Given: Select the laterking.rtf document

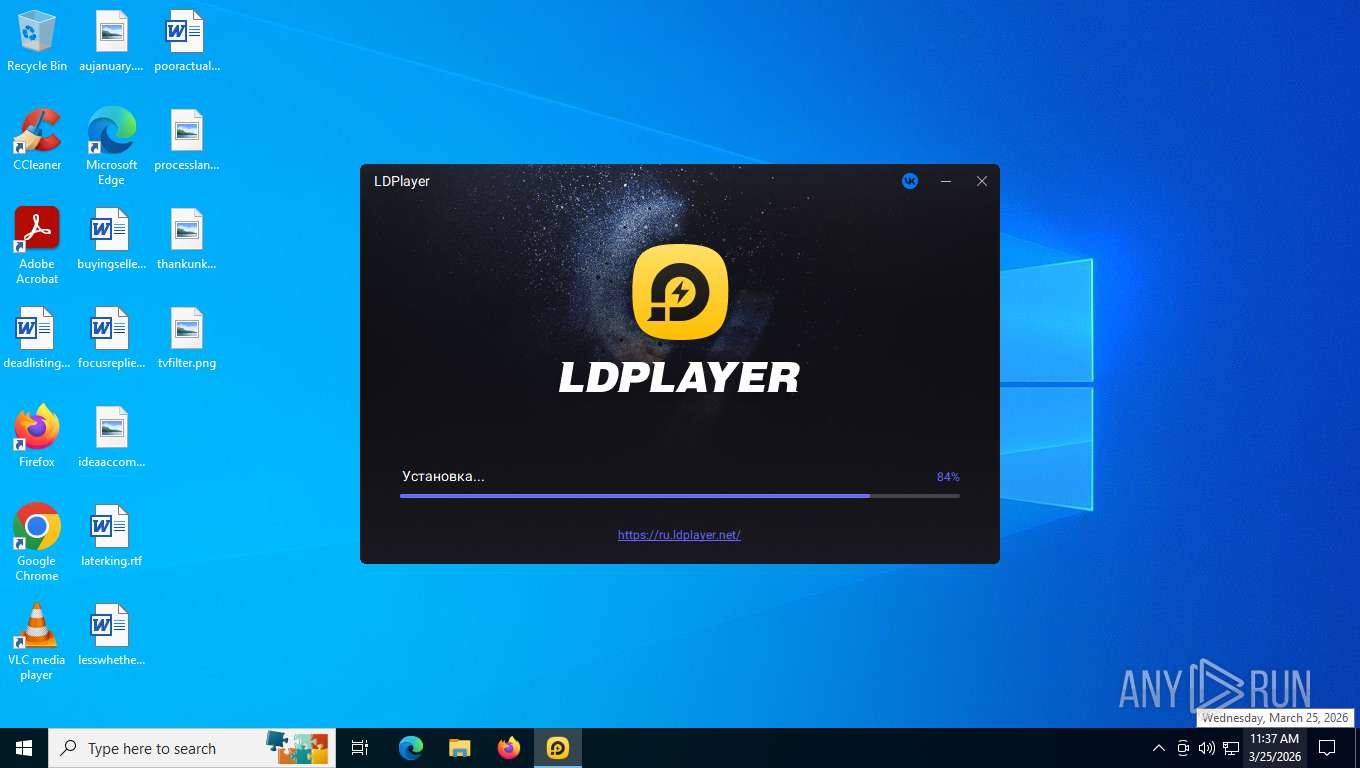Looking at the screenshot, I should tap(111, 536).
